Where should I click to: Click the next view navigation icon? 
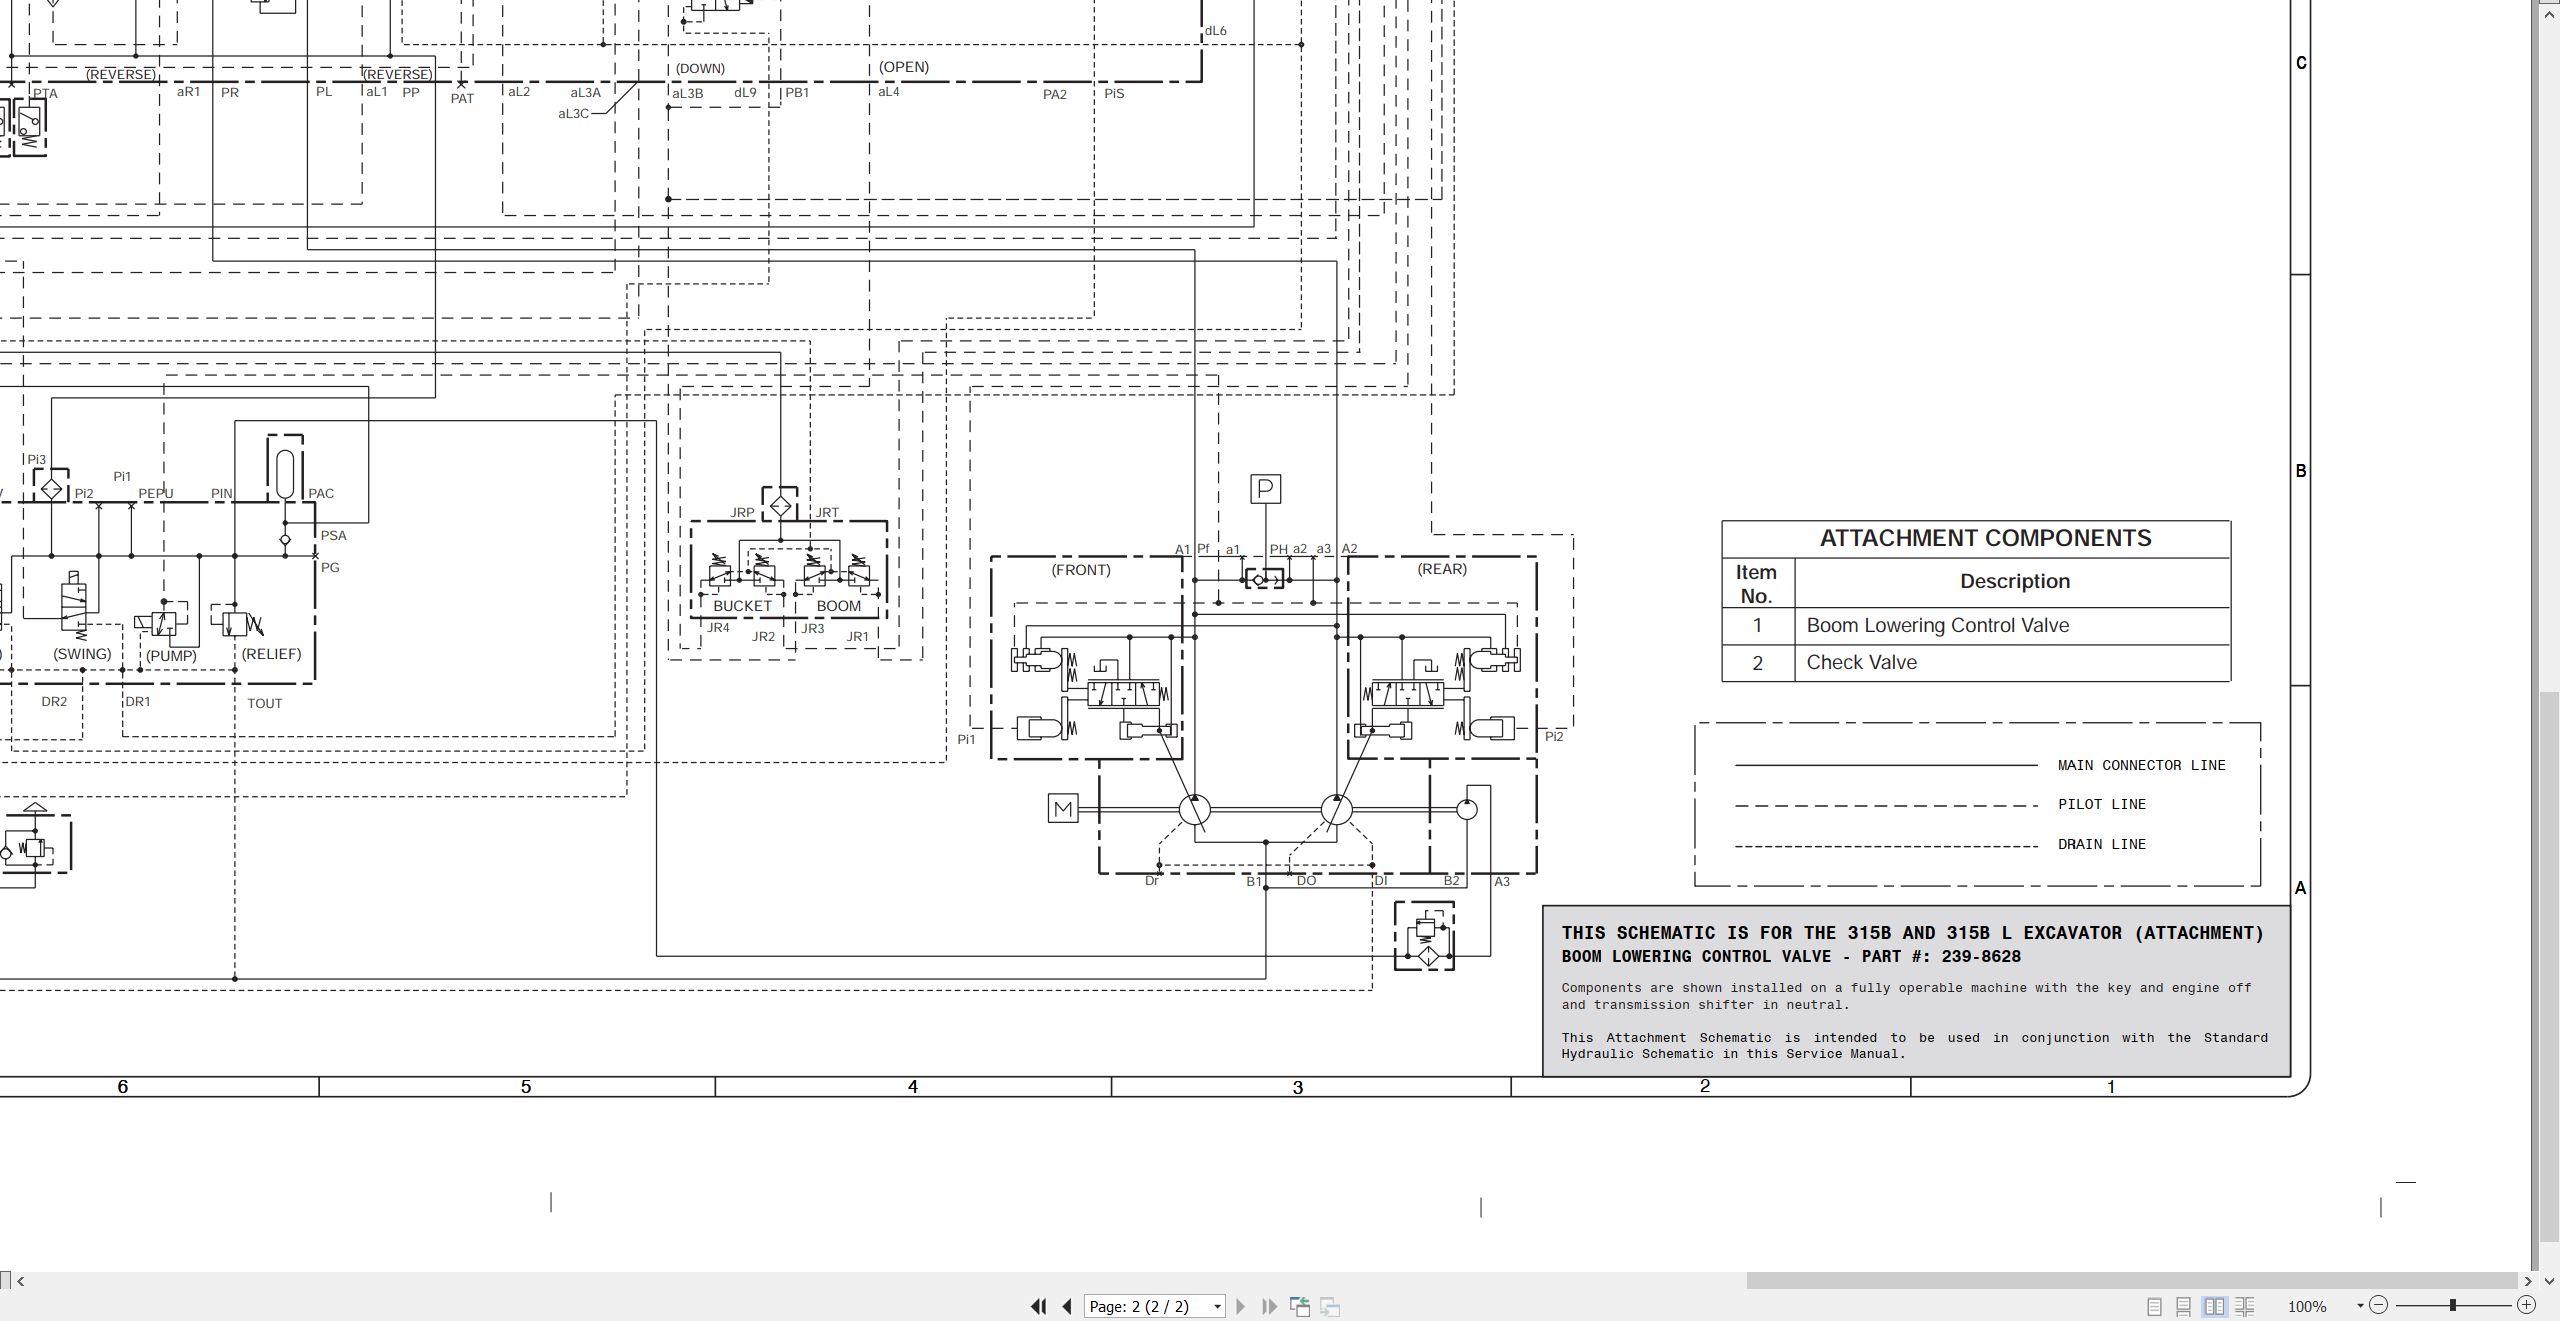coord(1330,1306)
